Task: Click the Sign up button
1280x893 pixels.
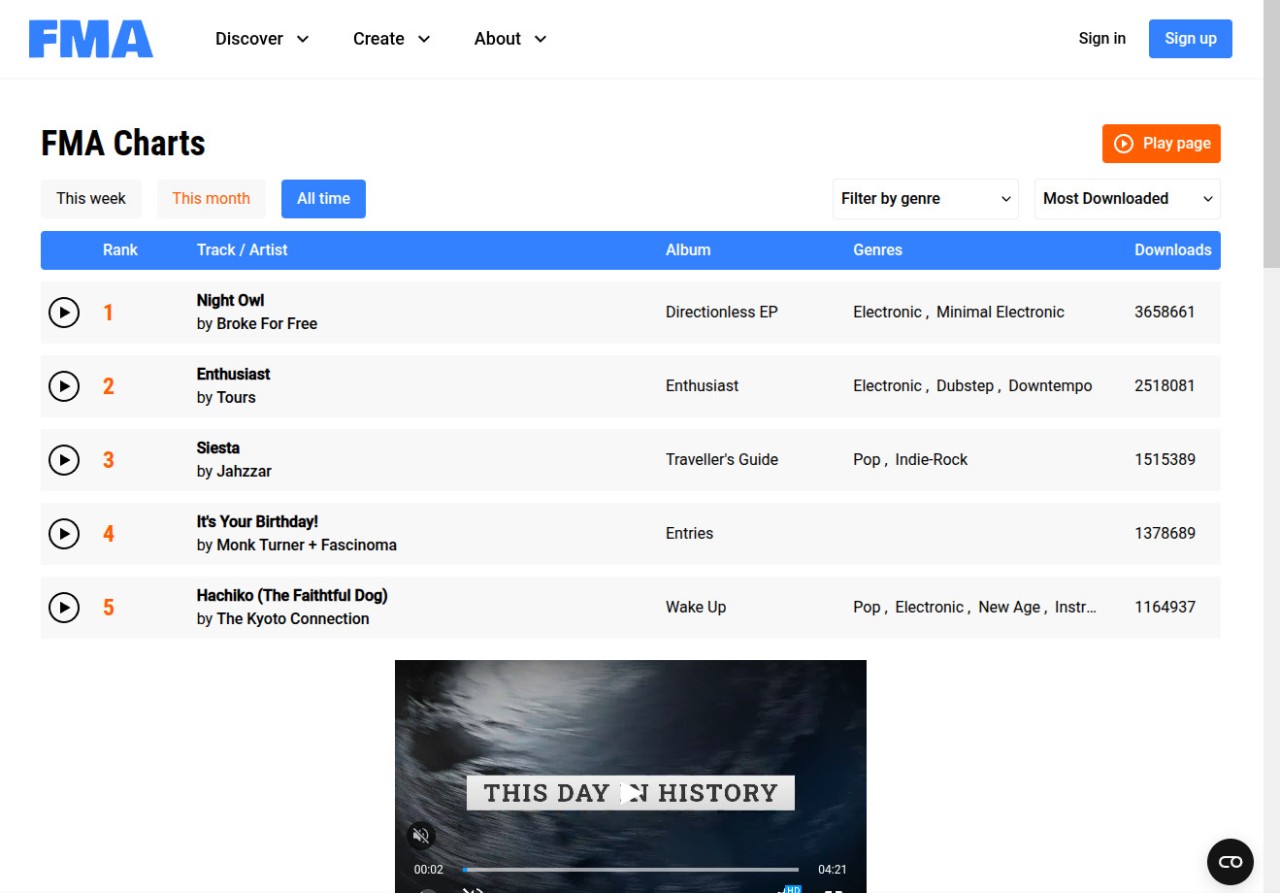Action: (1190, 39)
